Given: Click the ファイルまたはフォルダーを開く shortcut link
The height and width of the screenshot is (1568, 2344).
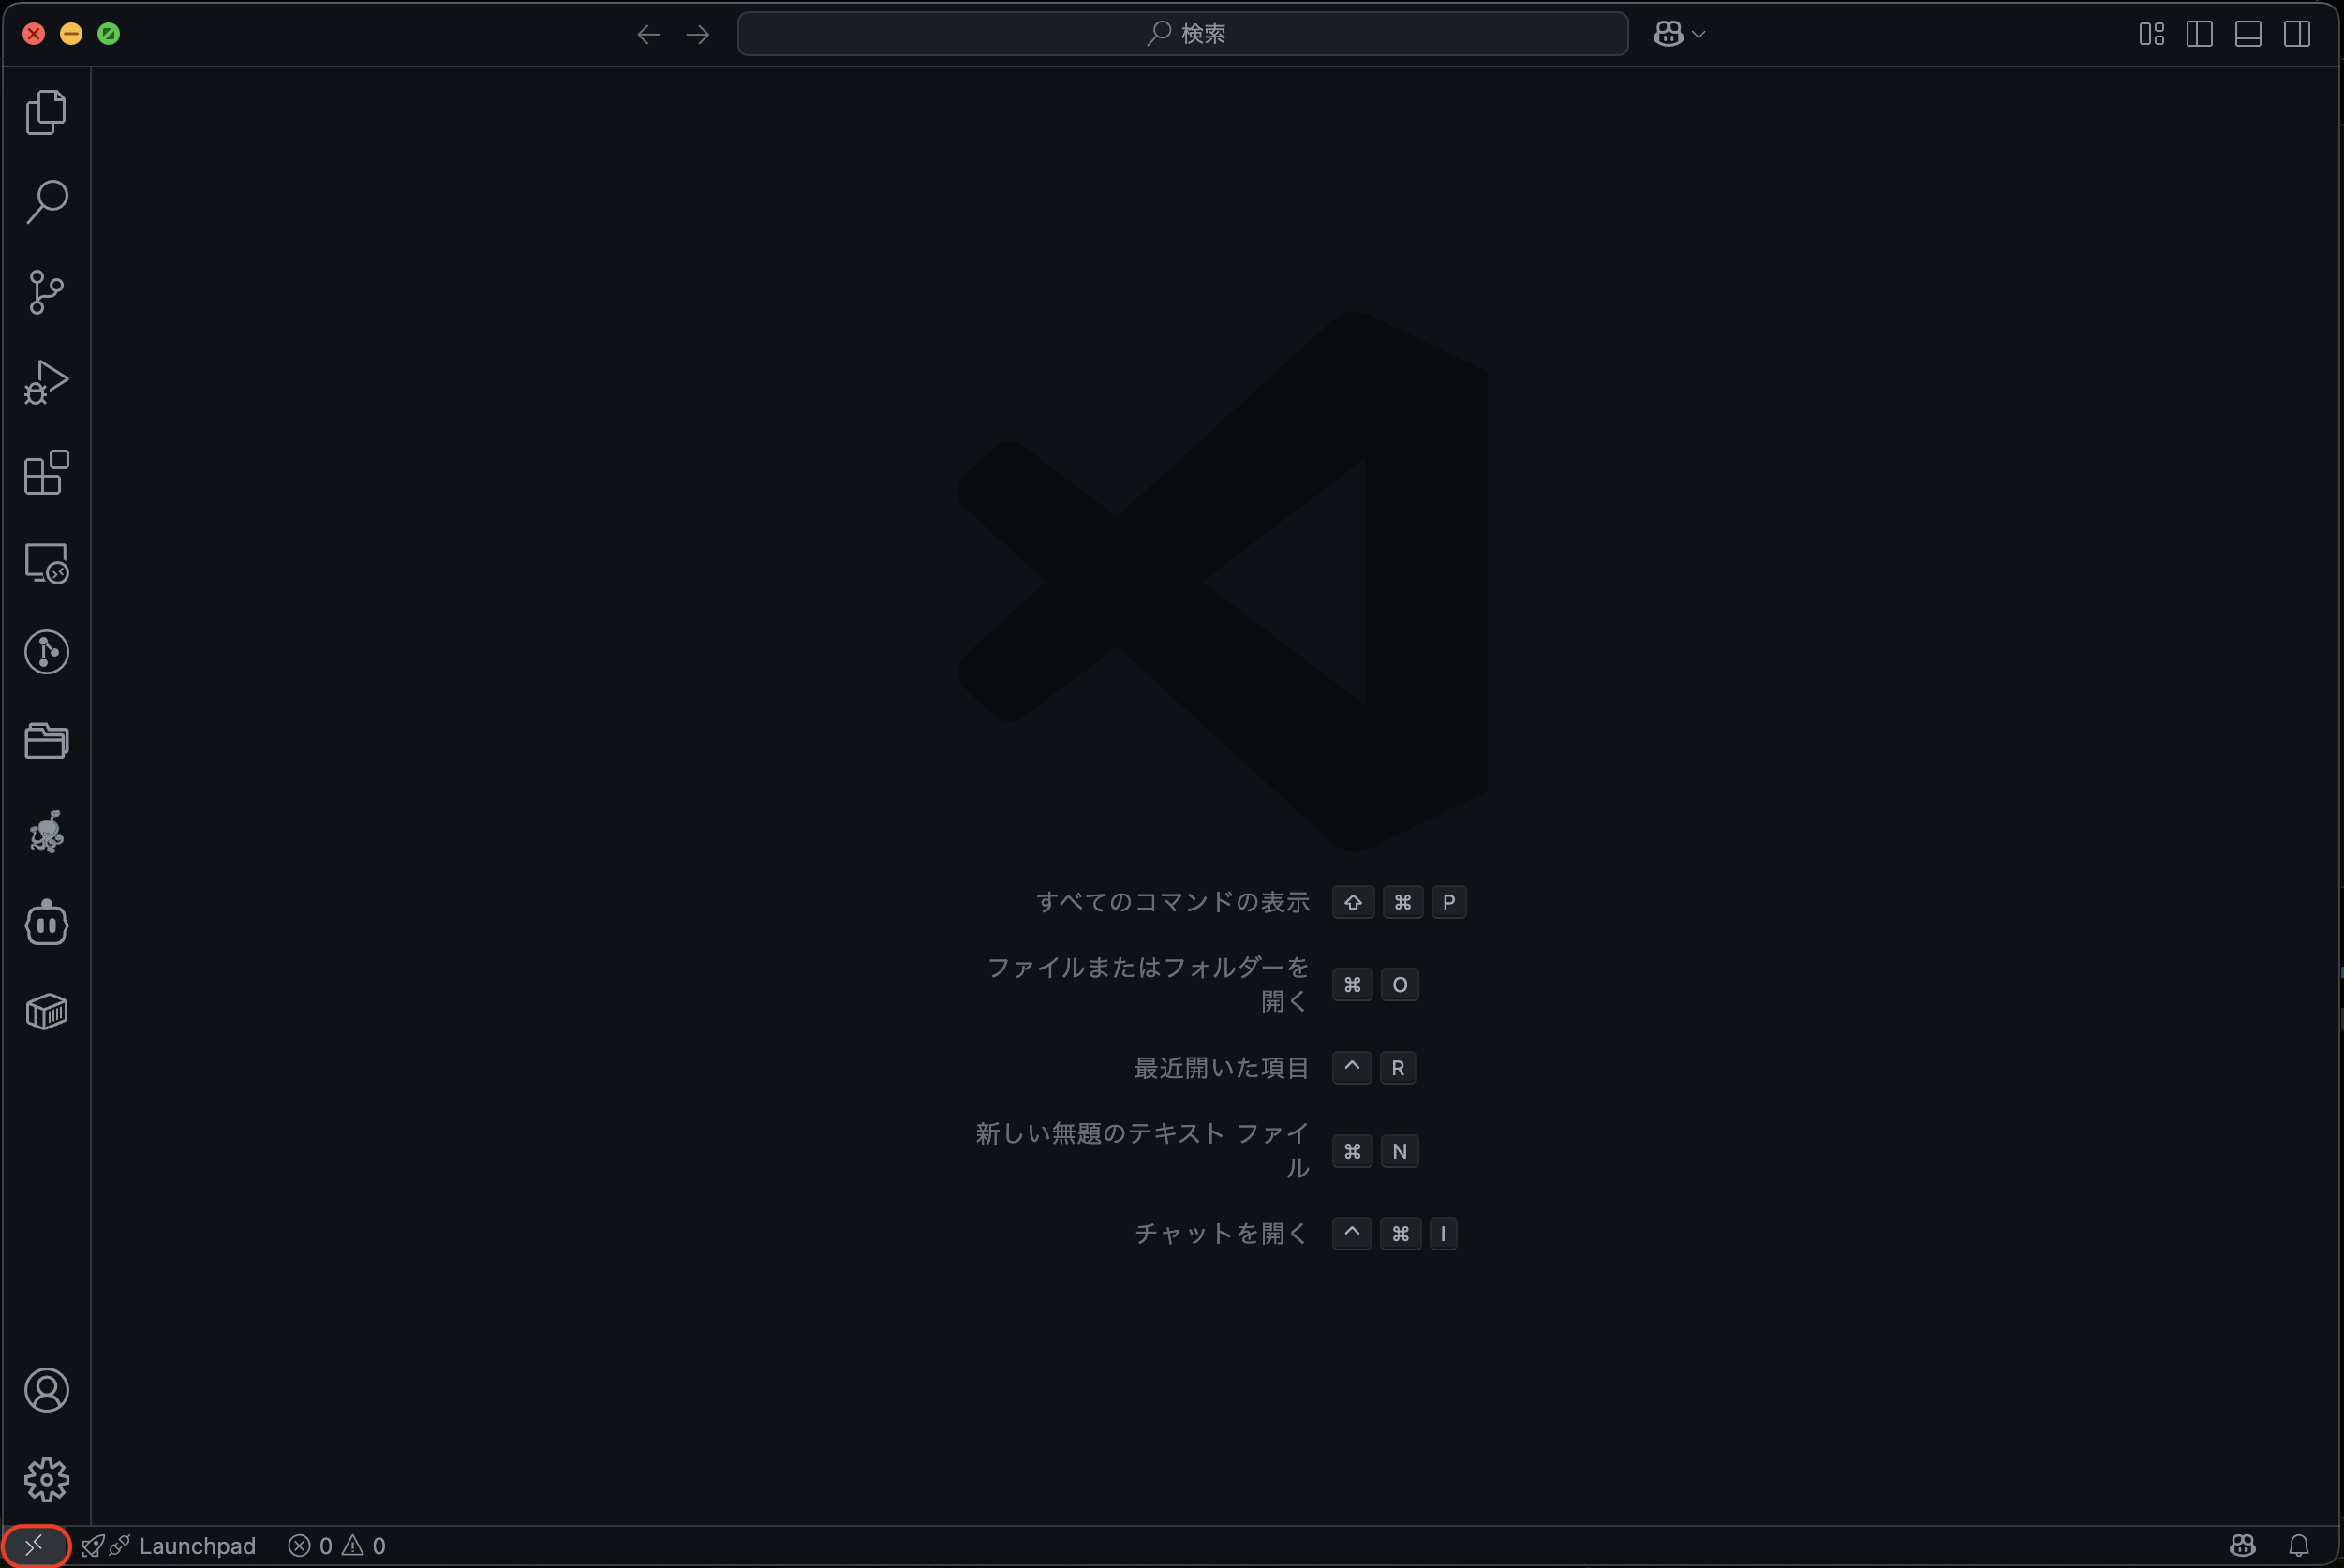Looking at the screenshot, I should coord(1146,984).
